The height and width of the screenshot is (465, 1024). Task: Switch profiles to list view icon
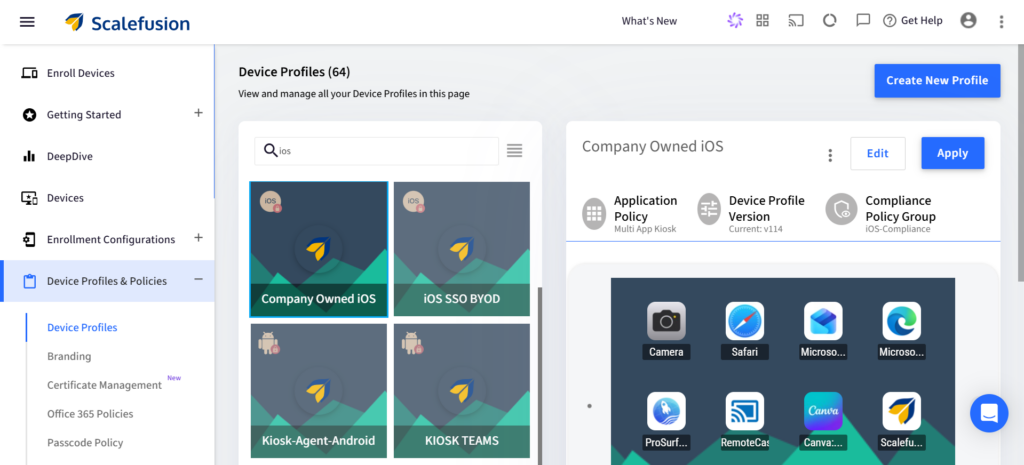pos(515,151)
